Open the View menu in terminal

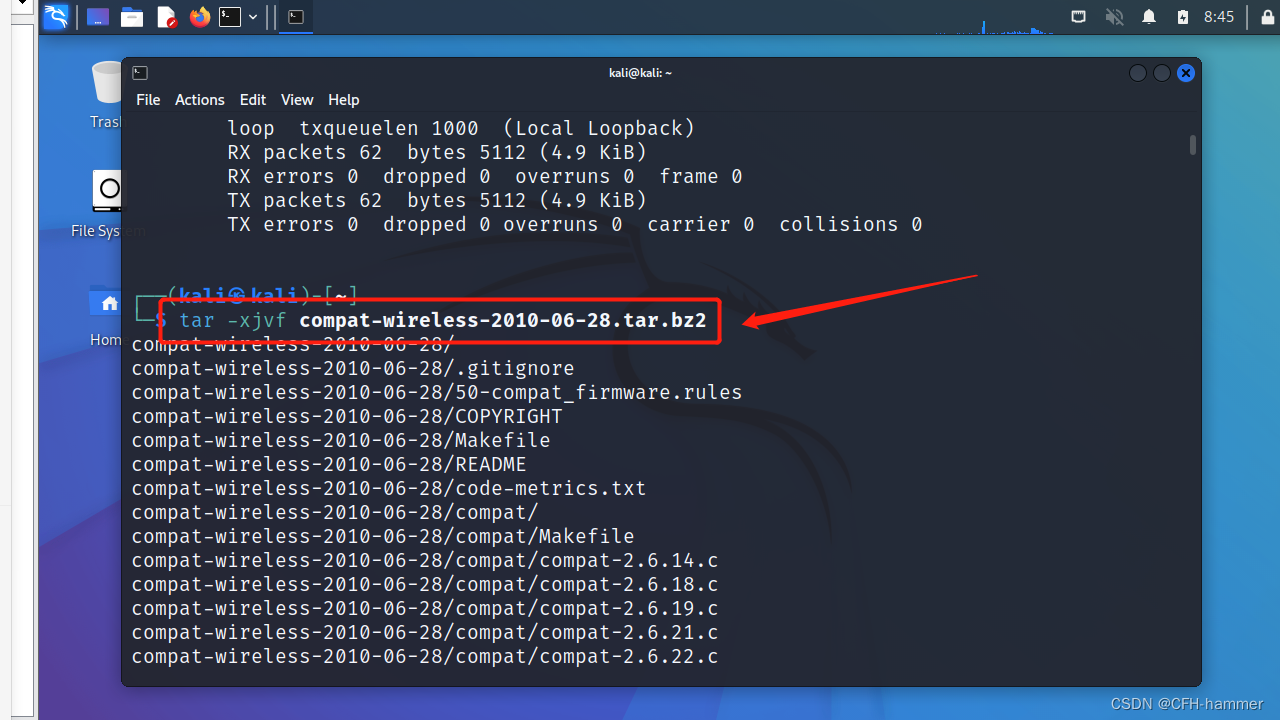pyautogui.click(x=297, y=100)
